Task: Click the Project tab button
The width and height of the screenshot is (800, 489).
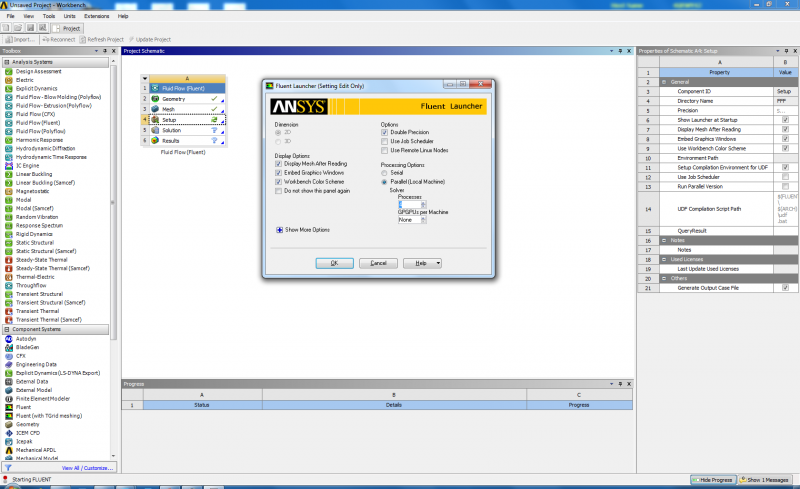Action: (x=67, y=29)
